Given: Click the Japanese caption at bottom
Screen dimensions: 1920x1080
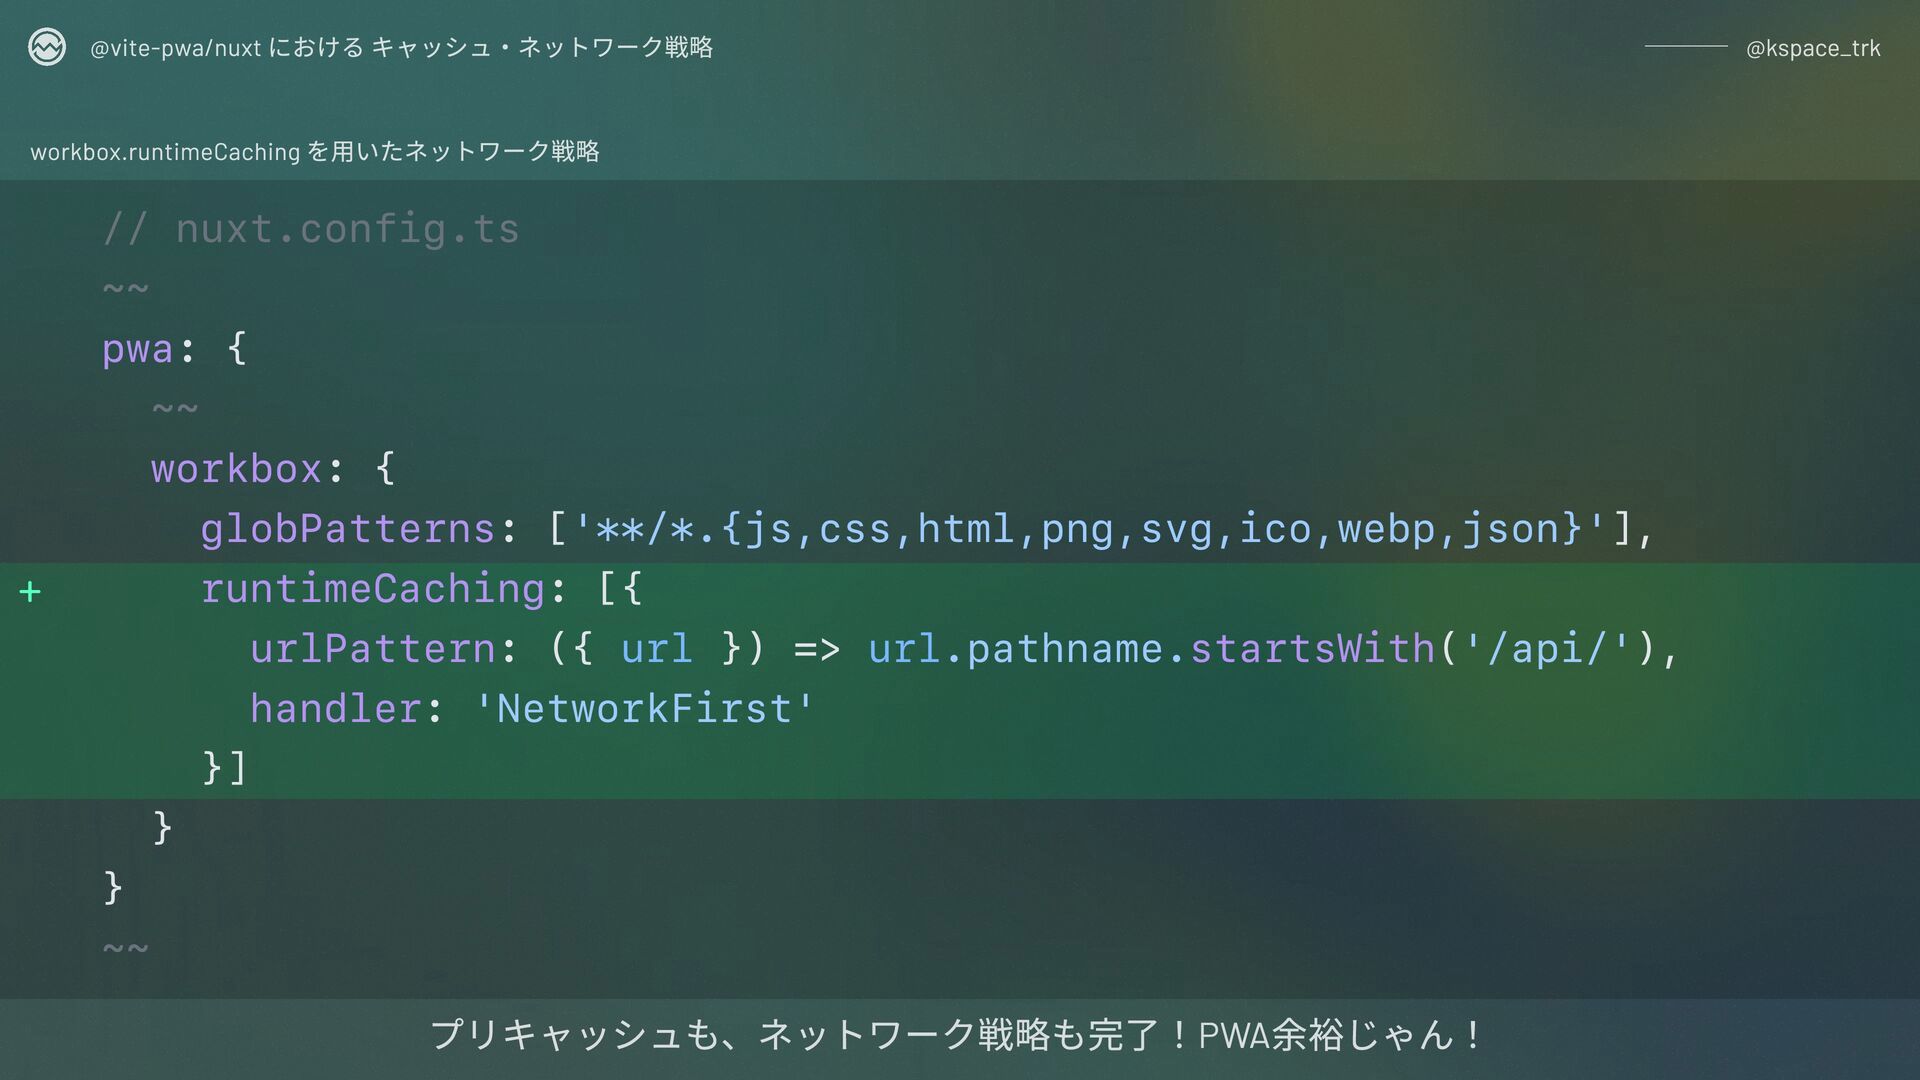Looking at the screenshot, I should 957,1035.
